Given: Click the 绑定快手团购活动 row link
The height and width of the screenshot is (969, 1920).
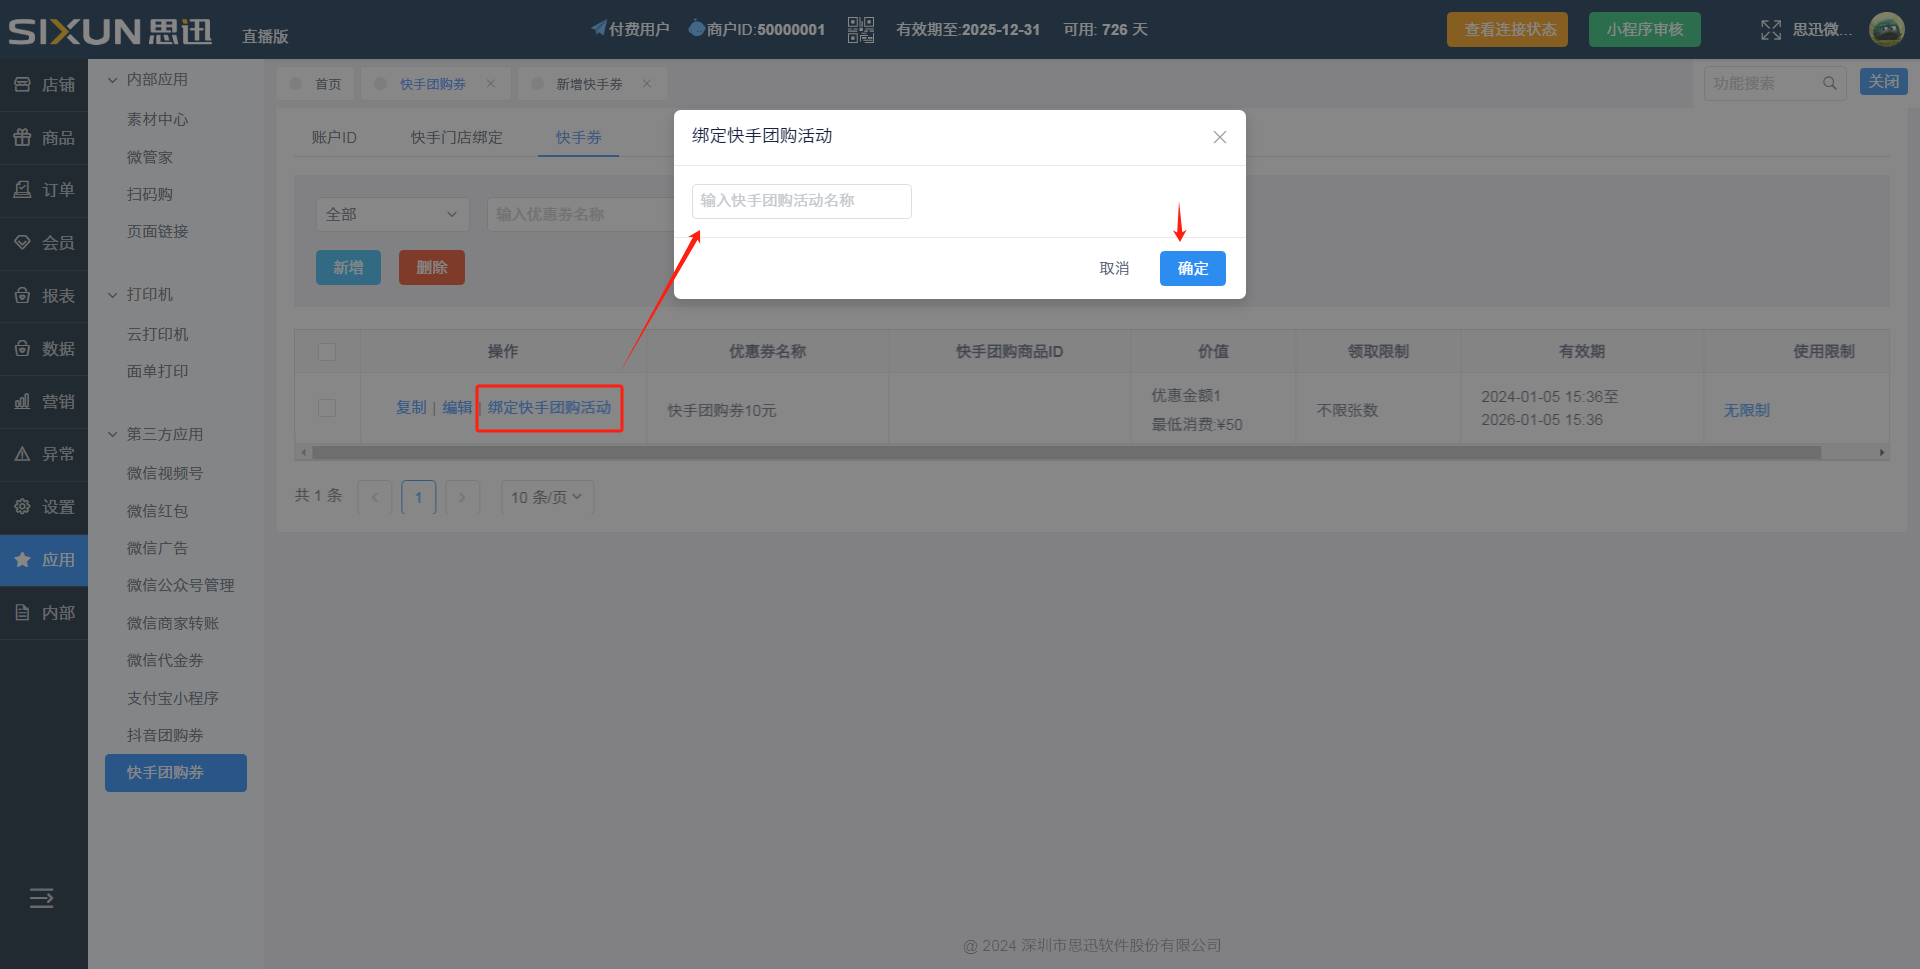Looking at the screenshot, I should click(x=549, y=407).
